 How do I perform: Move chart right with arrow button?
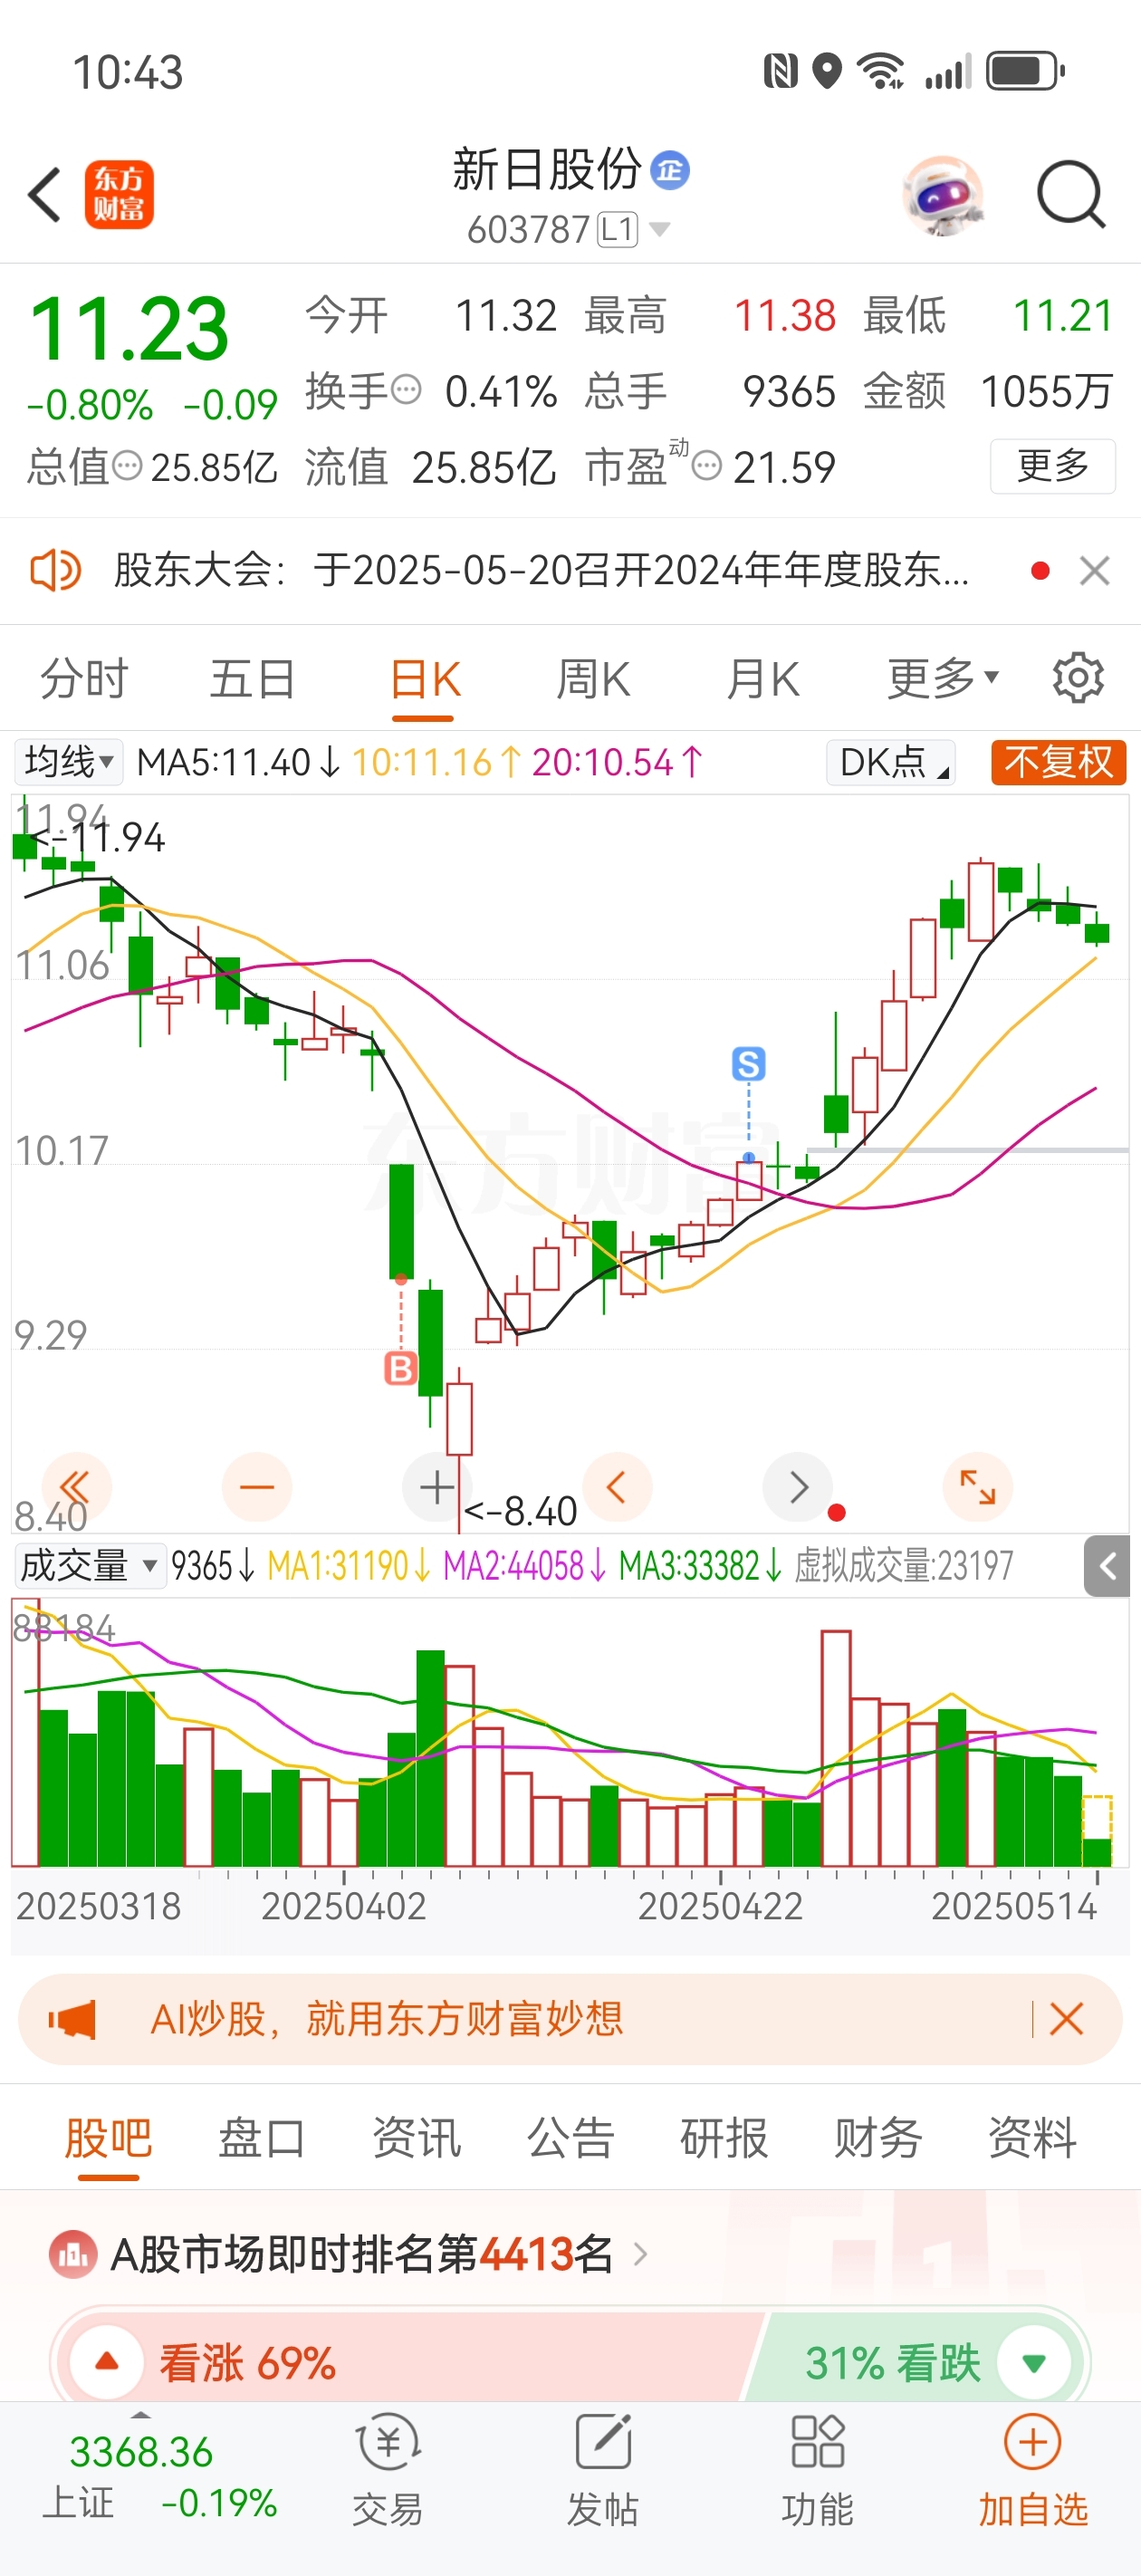(x=797, y=1487)
